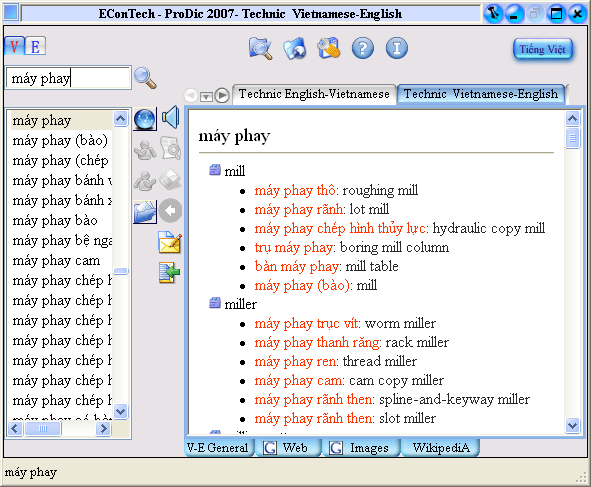The image size is (591, 487).
Task: Click link 'máy phay thô'
Action: coord(295,190)
